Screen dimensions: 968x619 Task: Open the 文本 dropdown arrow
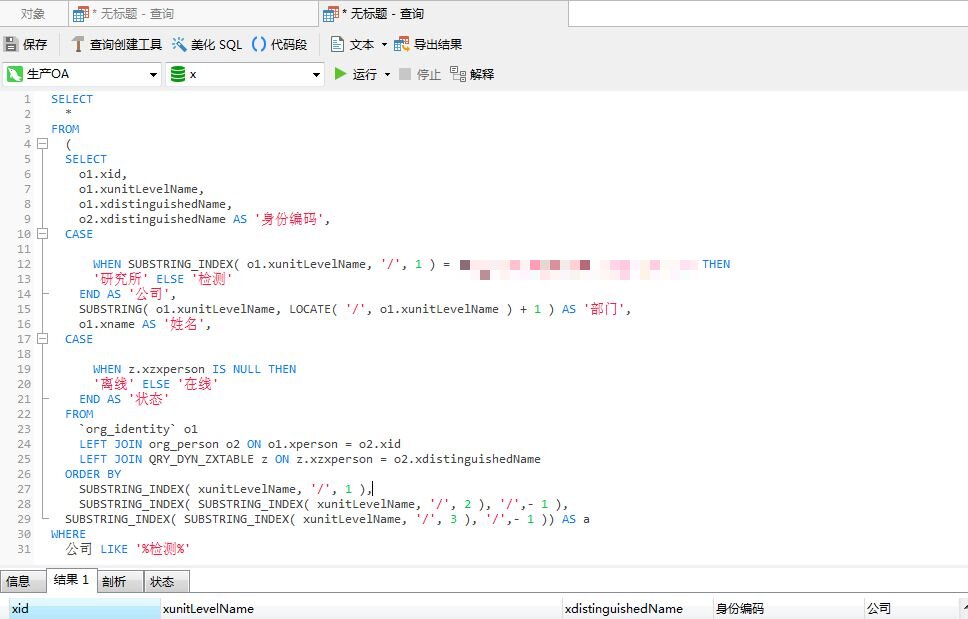click(x=384, y=44)
